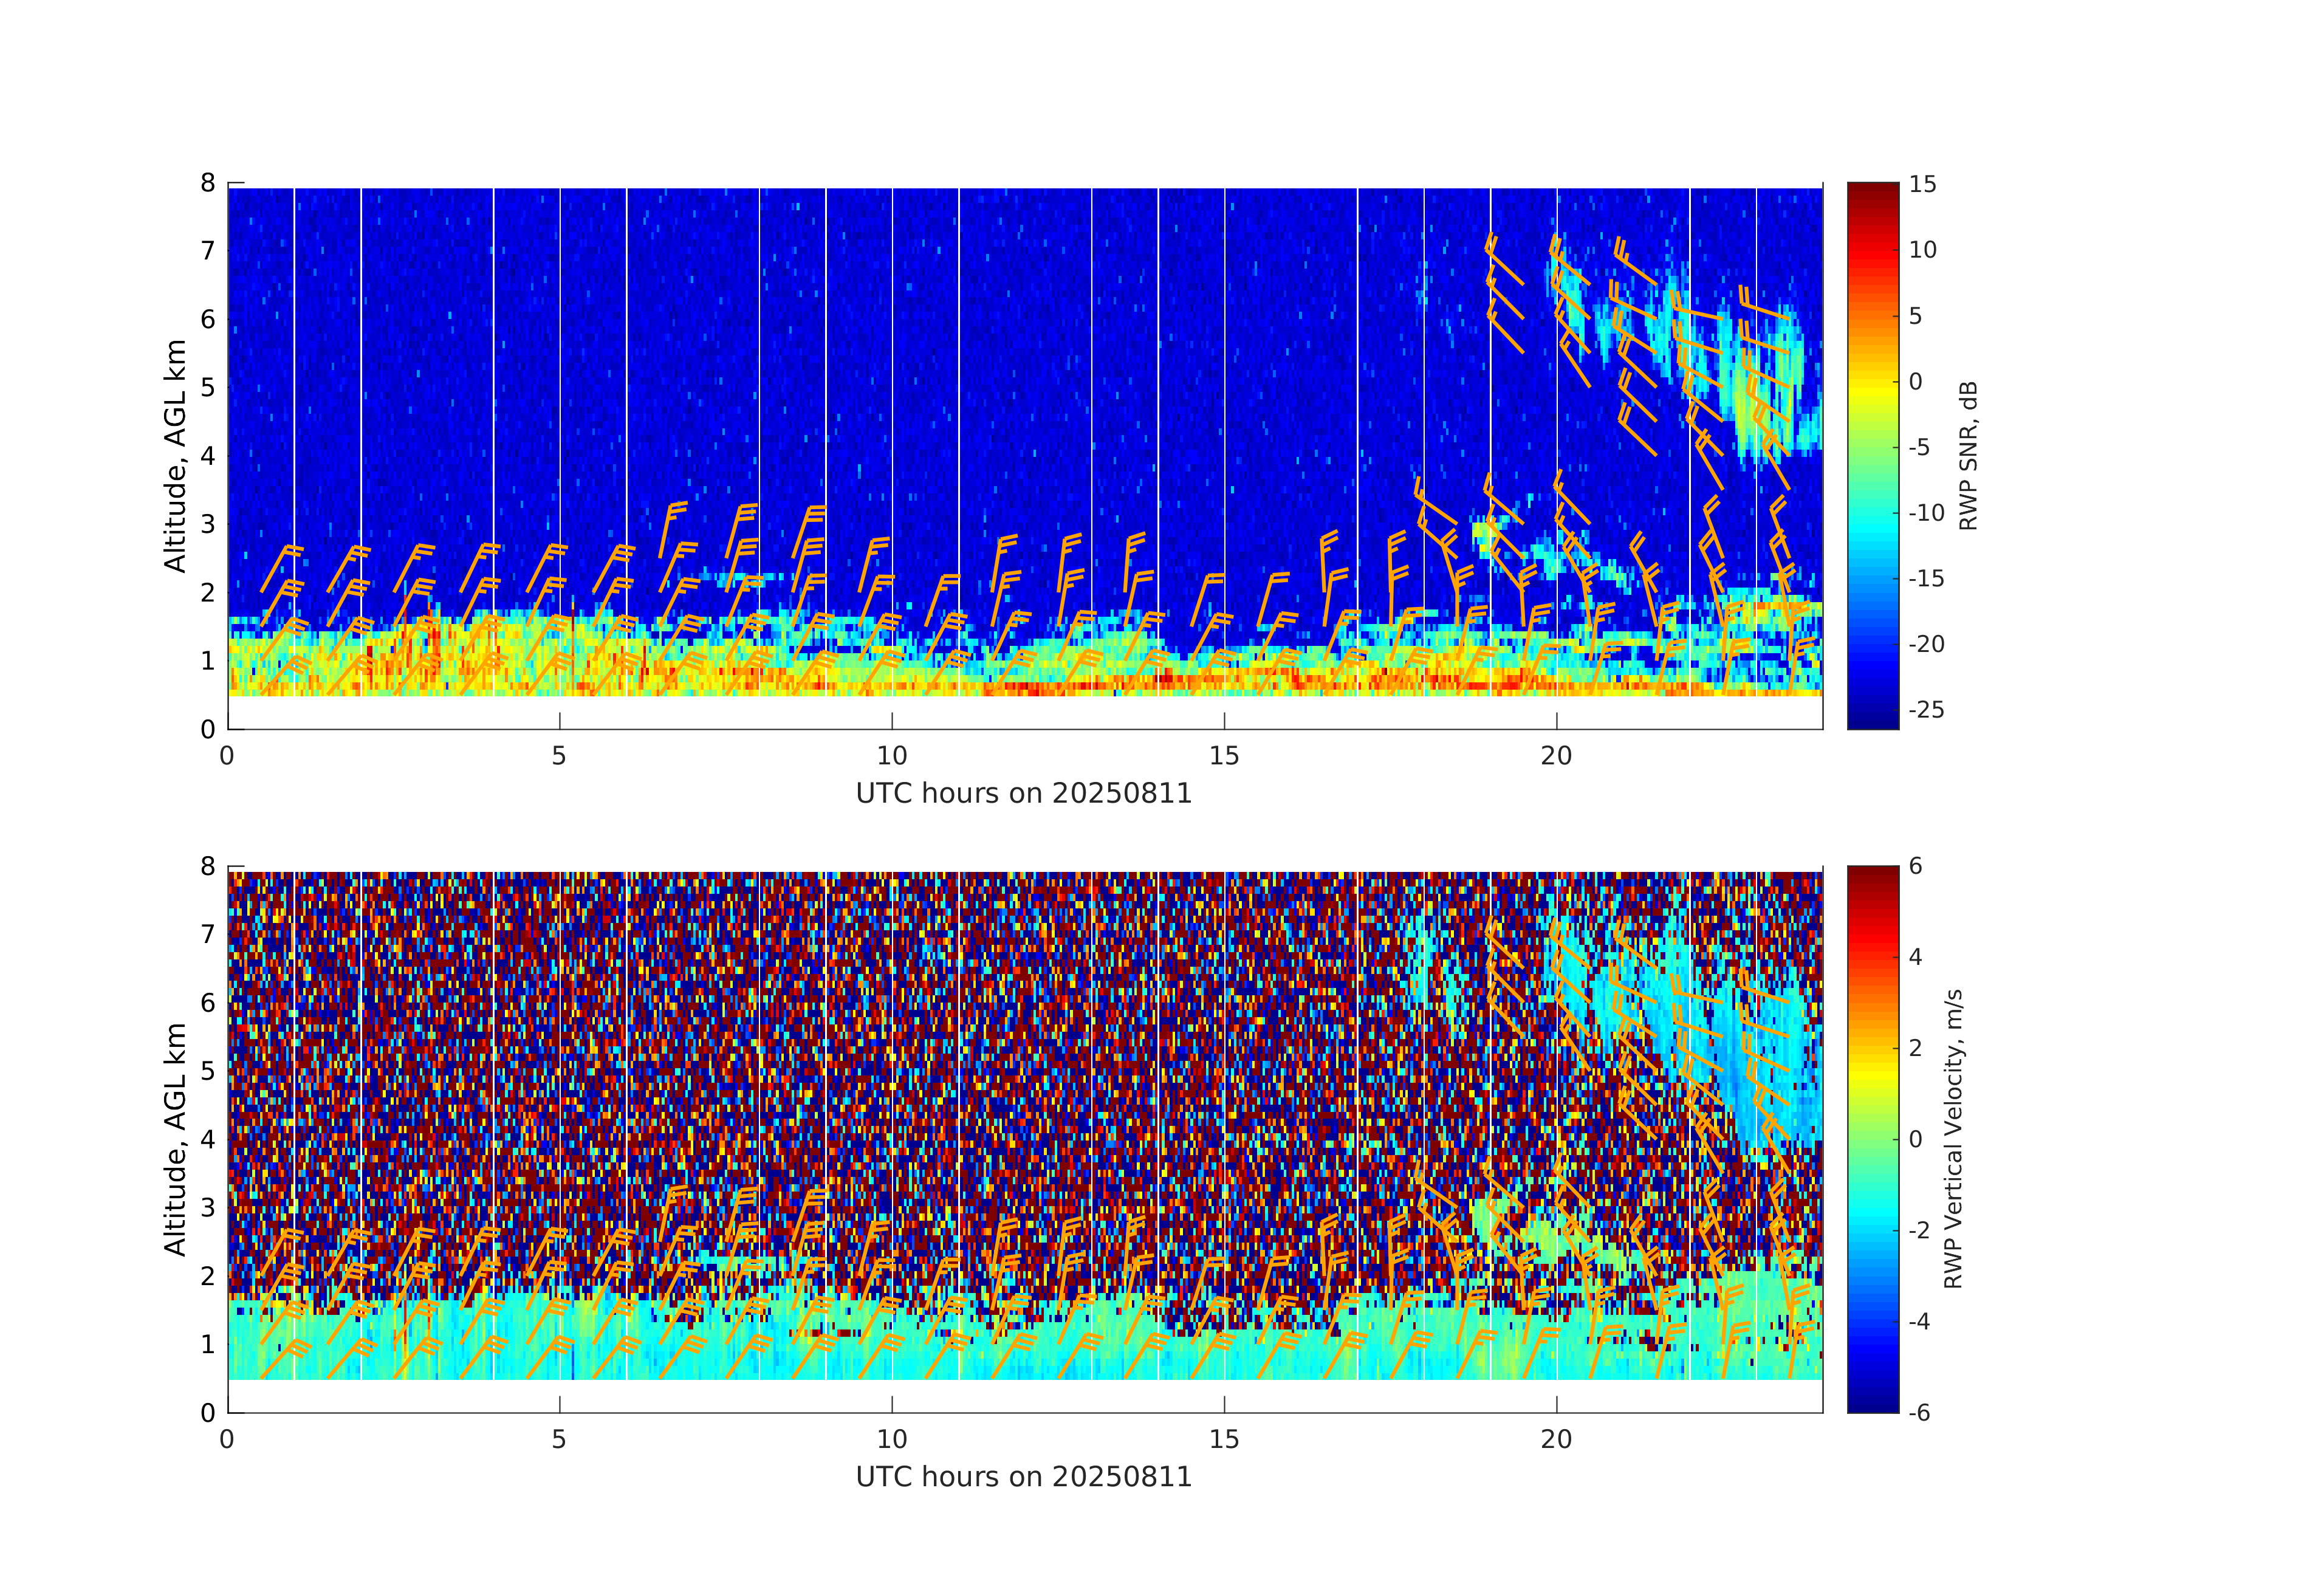Click the bottom plot's 'UTC hours on 20250811' label
This screenshot has height=1595, width=2324.
pyautogui.click(x=1024, y=1477)
